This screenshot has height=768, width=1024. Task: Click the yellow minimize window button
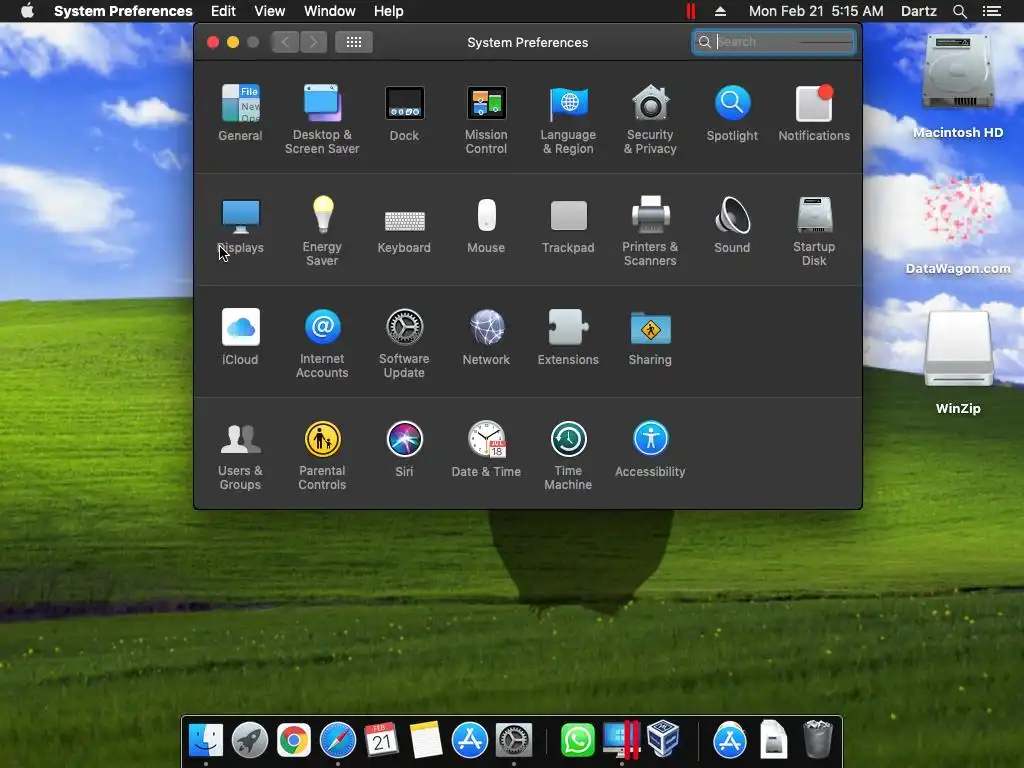point(233,42)
